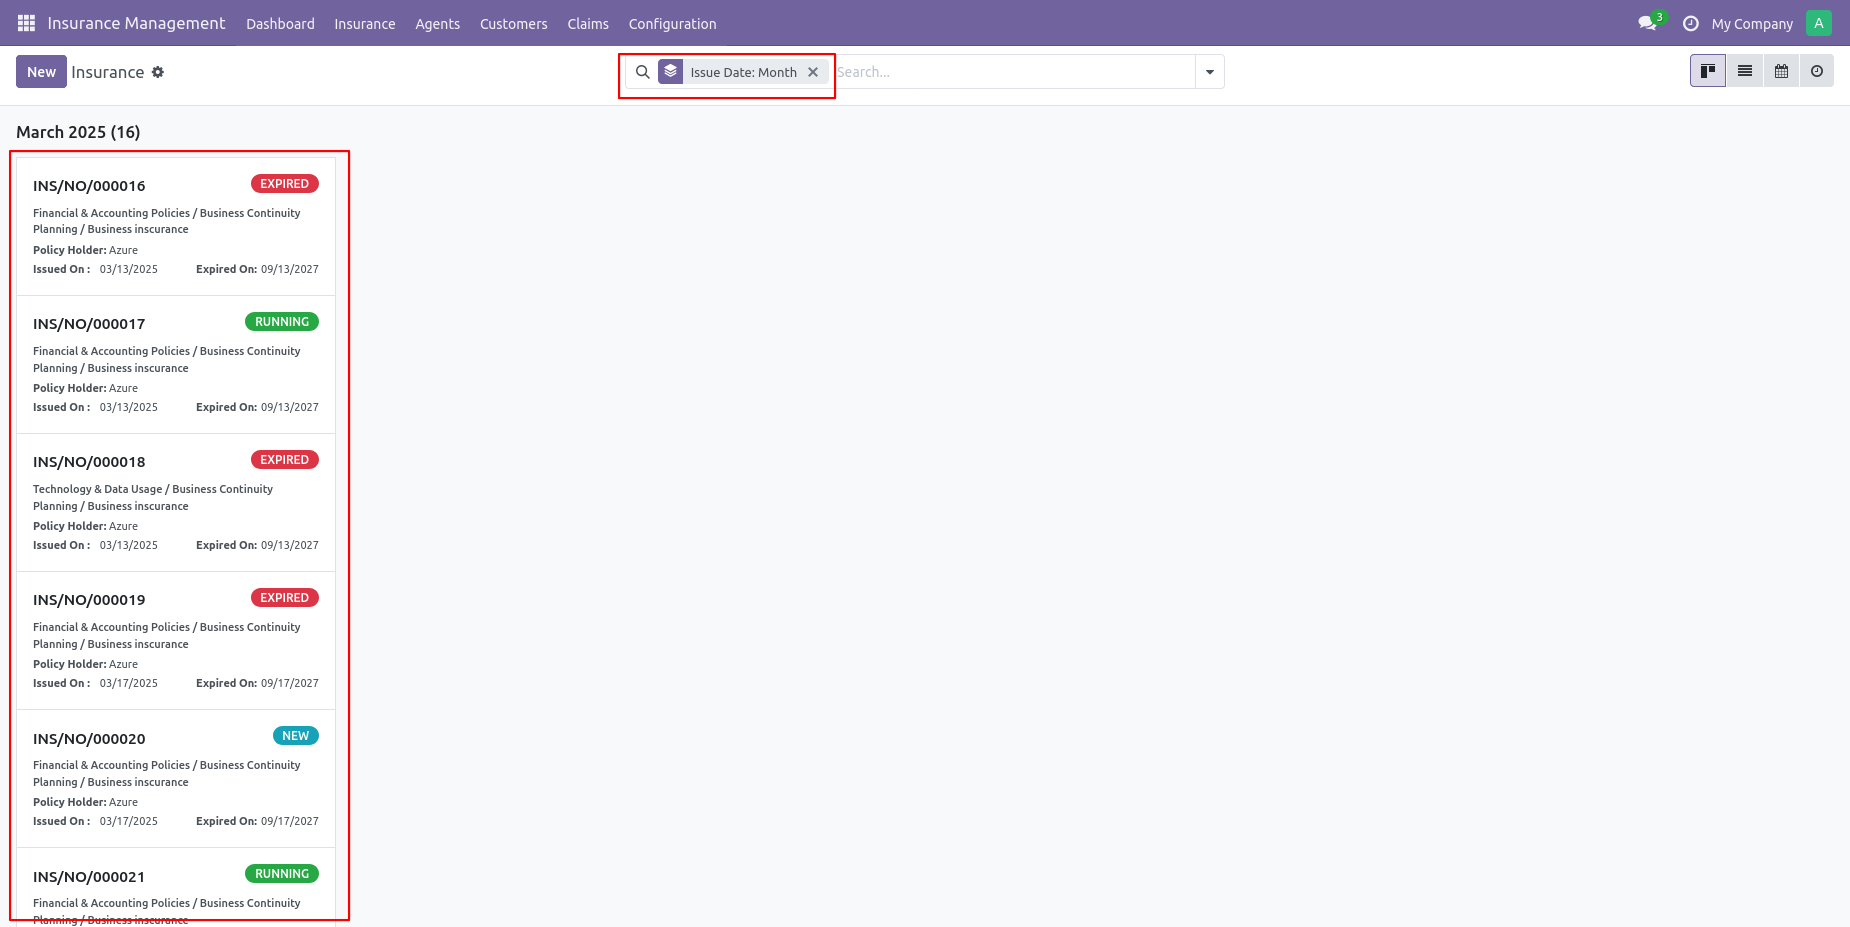Open the Configuration menu
The height and width of the screenshot is (927, 1850).
click(x=673, y=24)
